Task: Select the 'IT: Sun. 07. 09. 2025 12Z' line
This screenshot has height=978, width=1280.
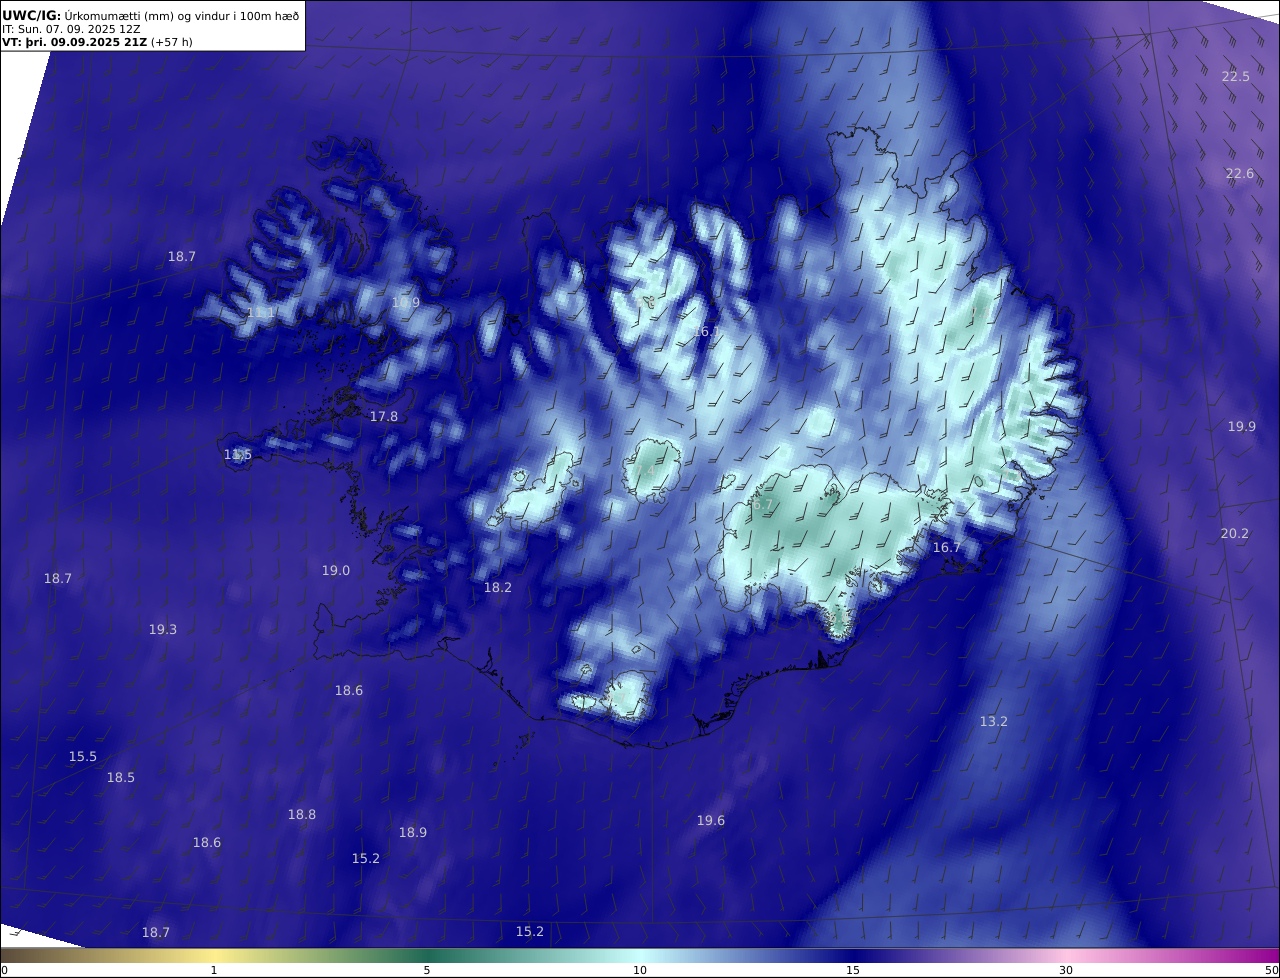Action: coord(71,29)
